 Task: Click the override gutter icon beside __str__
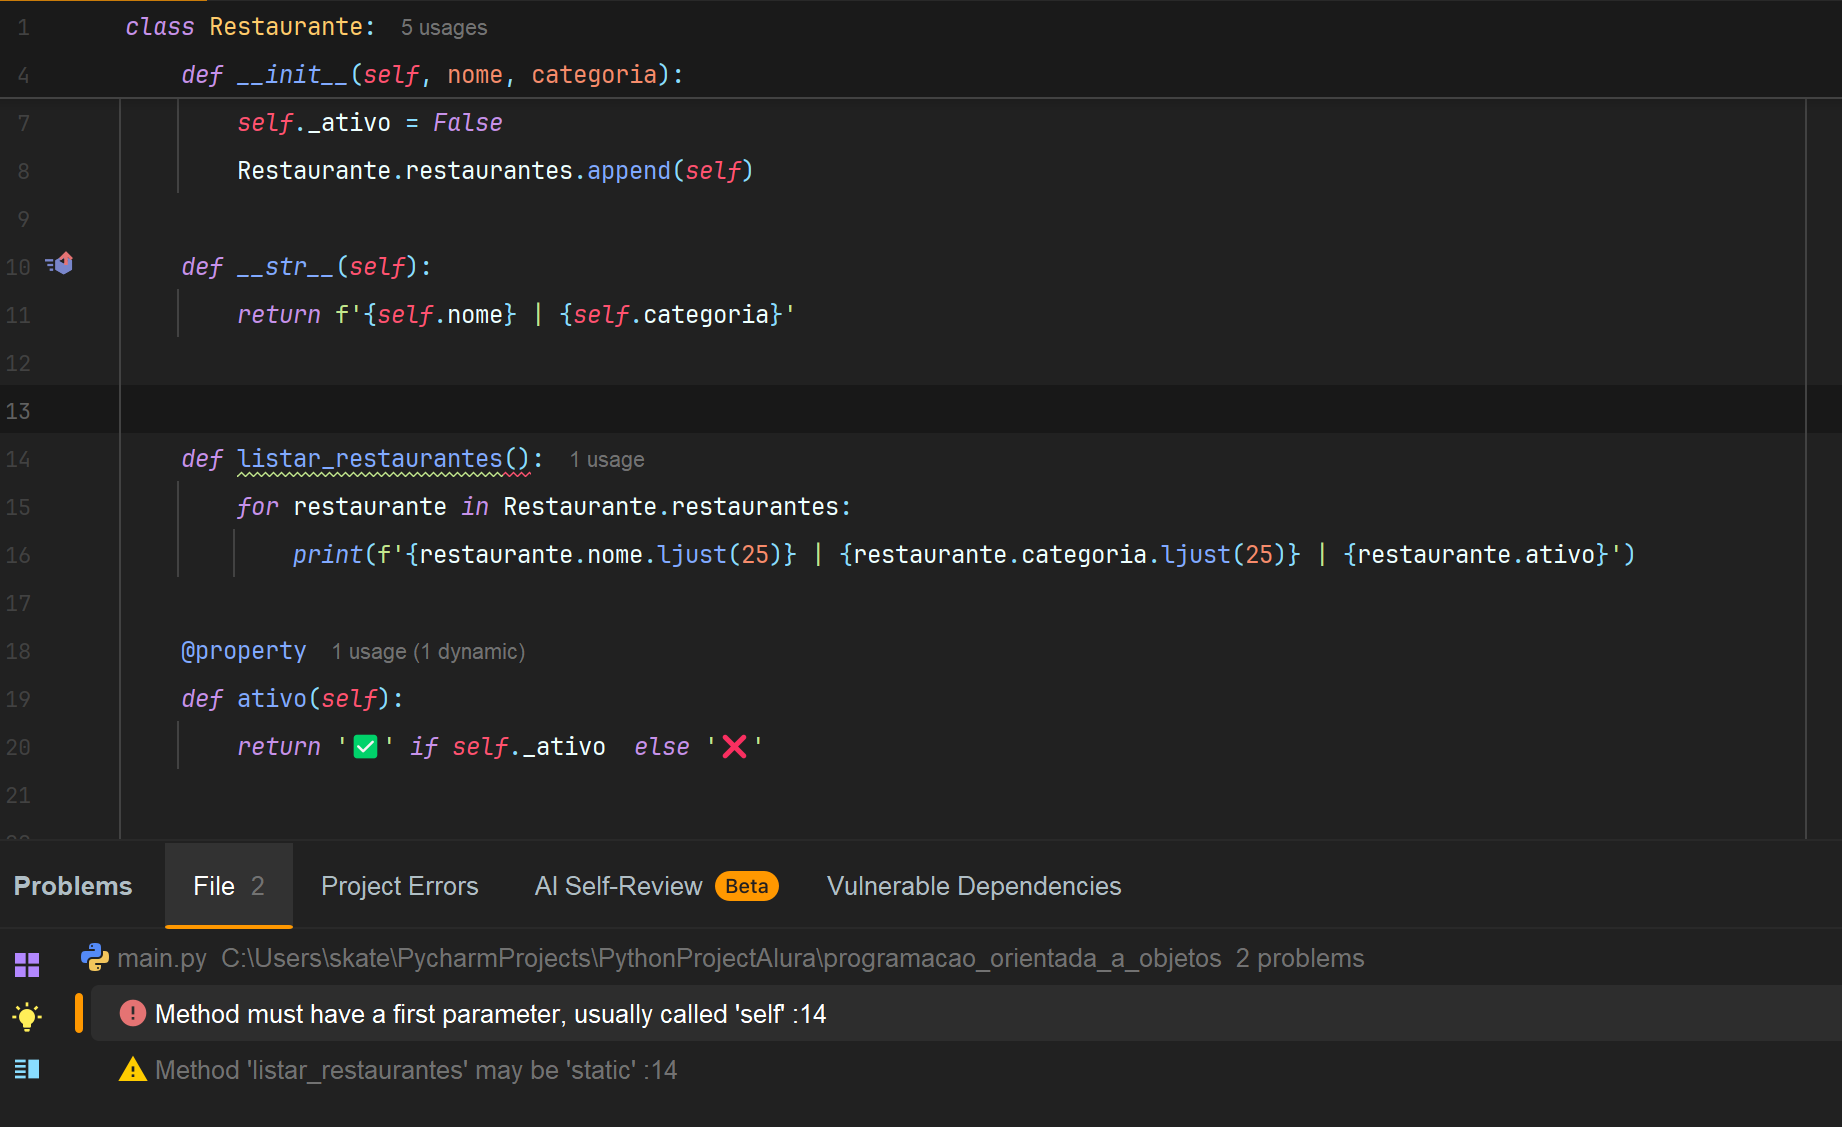point(60,264)
